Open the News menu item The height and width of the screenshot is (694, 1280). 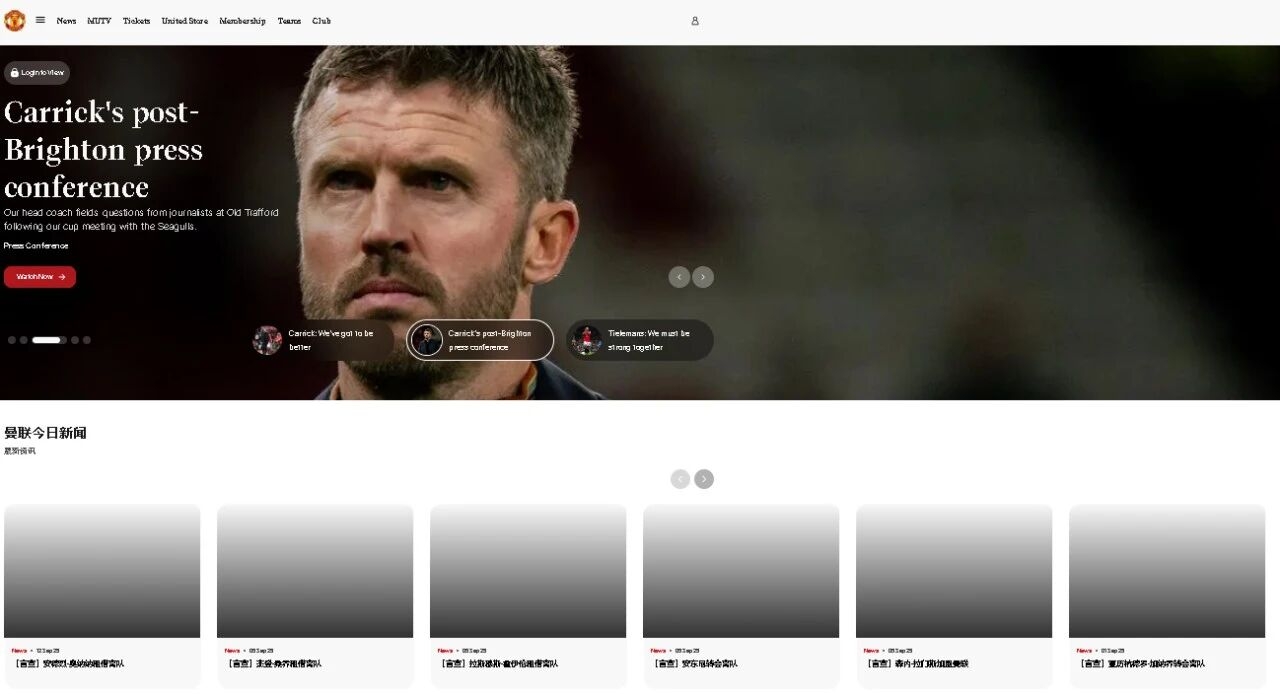coord(66,21)
